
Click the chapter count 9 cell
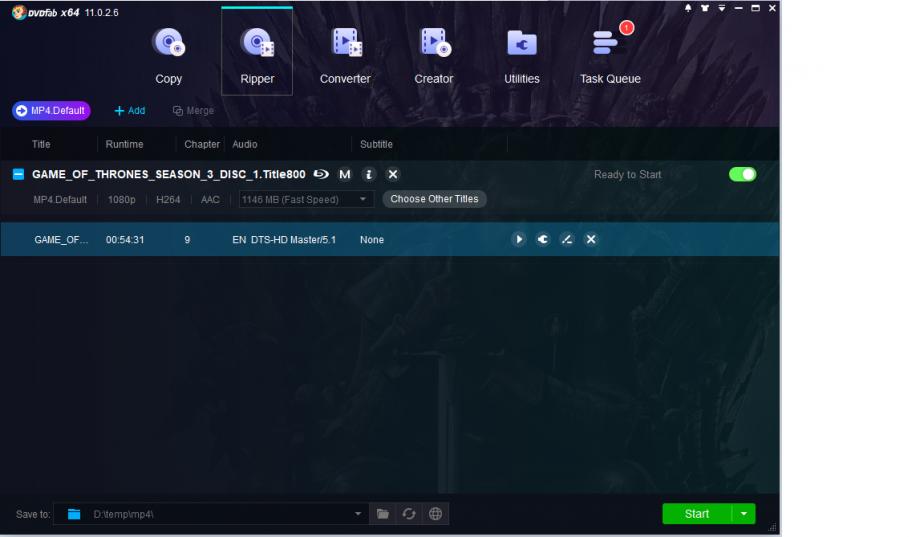tap(187, 239)
